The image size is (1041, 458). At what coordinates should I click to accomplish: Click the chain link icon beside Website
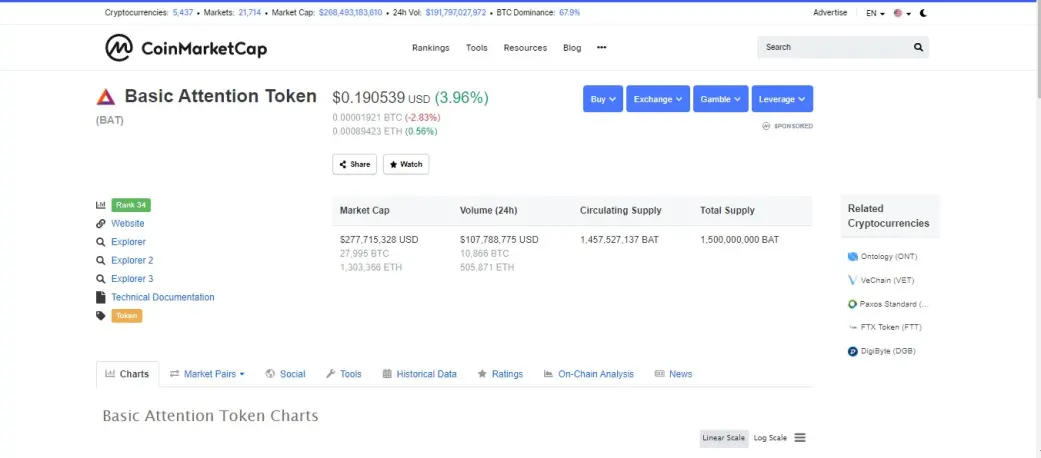(x=101, y=224)
